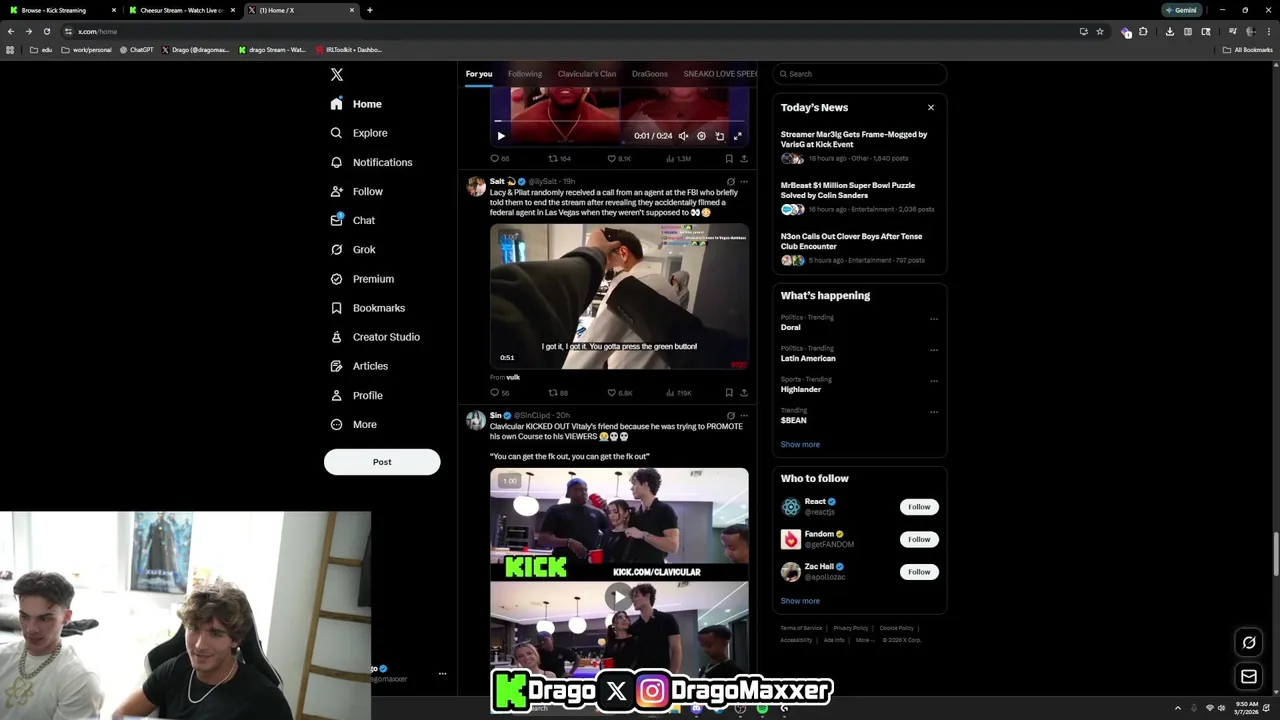Open more options on Sin's post
The image size is (1280, 720).
[x=743, y=416]
